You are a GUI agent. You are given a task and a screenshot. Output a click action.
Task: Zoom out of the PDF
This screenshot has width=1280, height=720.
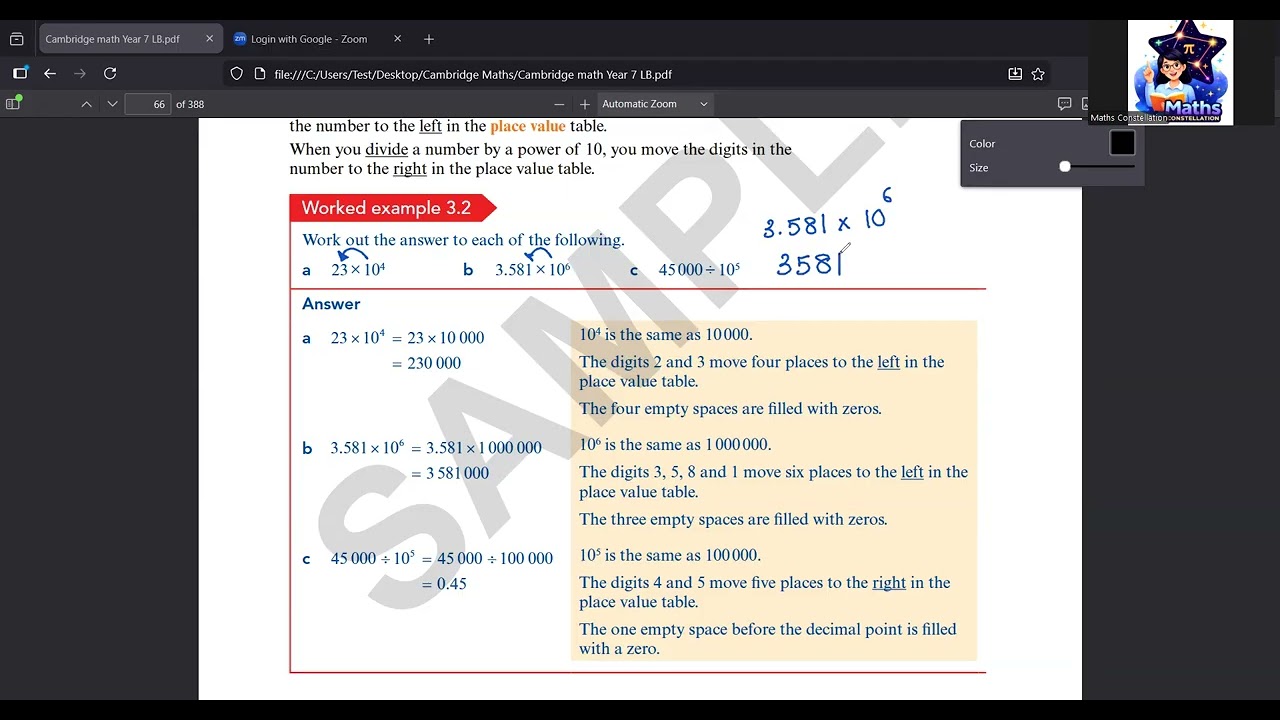point(559,104)
